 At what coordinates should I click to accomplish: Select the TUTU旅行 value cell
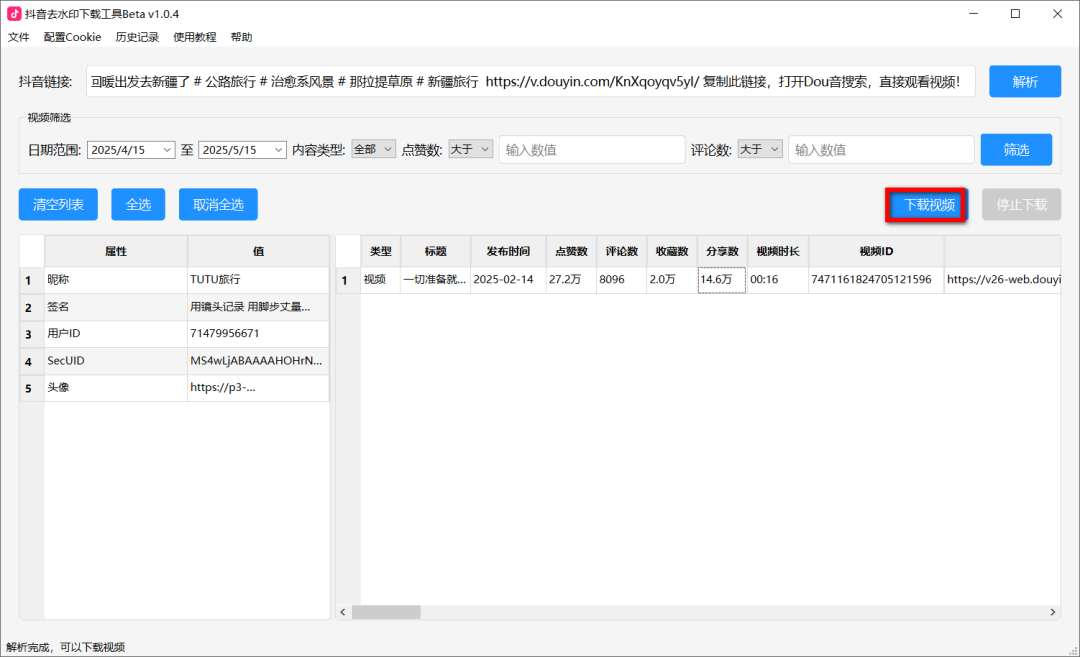[258, 280]
